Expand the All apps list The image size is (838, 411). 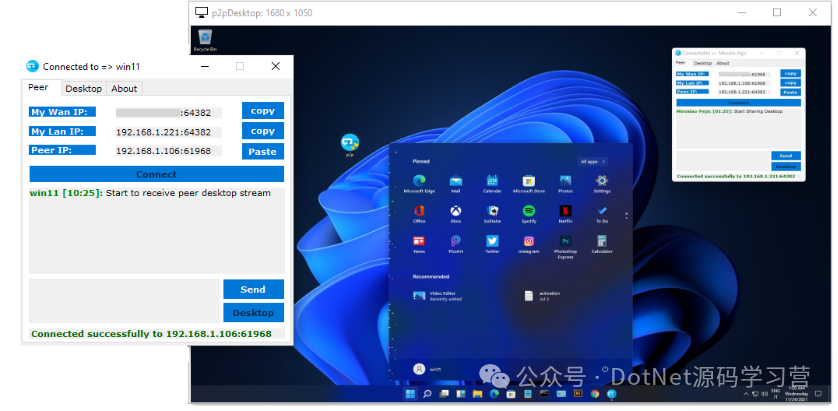tap(590, 161)
